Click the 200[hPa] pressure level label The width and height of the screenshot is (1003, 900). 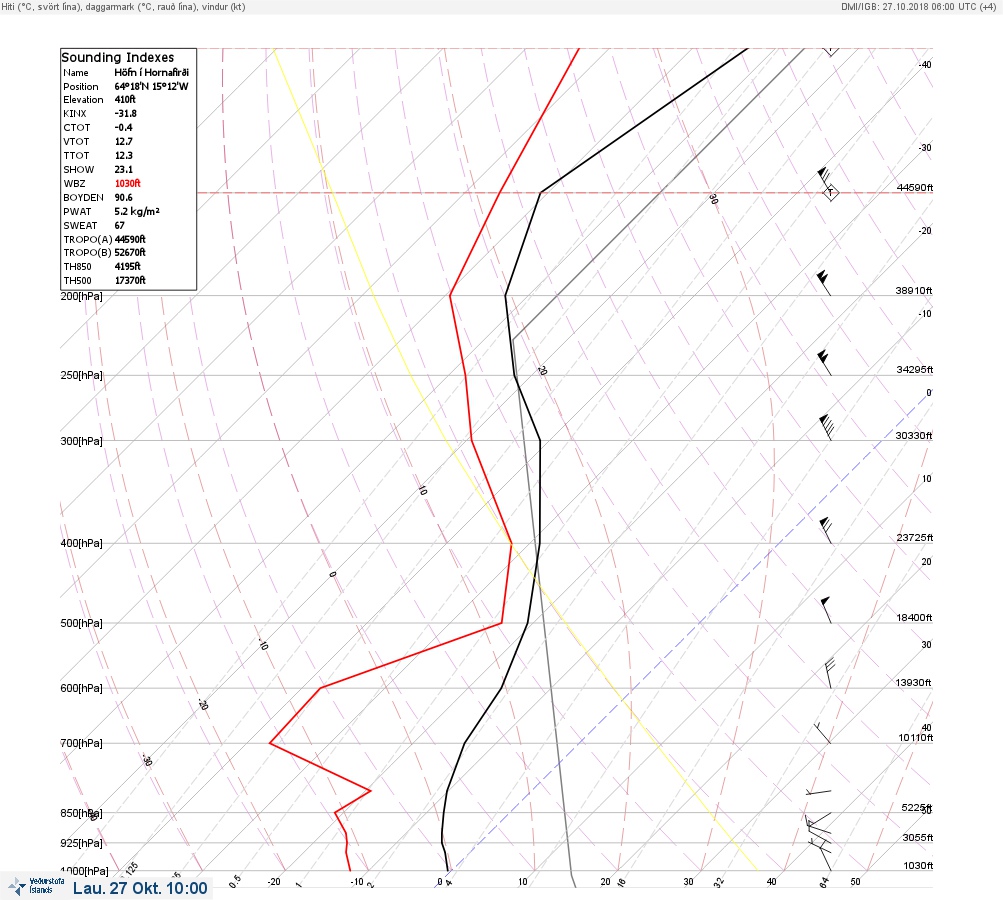coord(81,296)
